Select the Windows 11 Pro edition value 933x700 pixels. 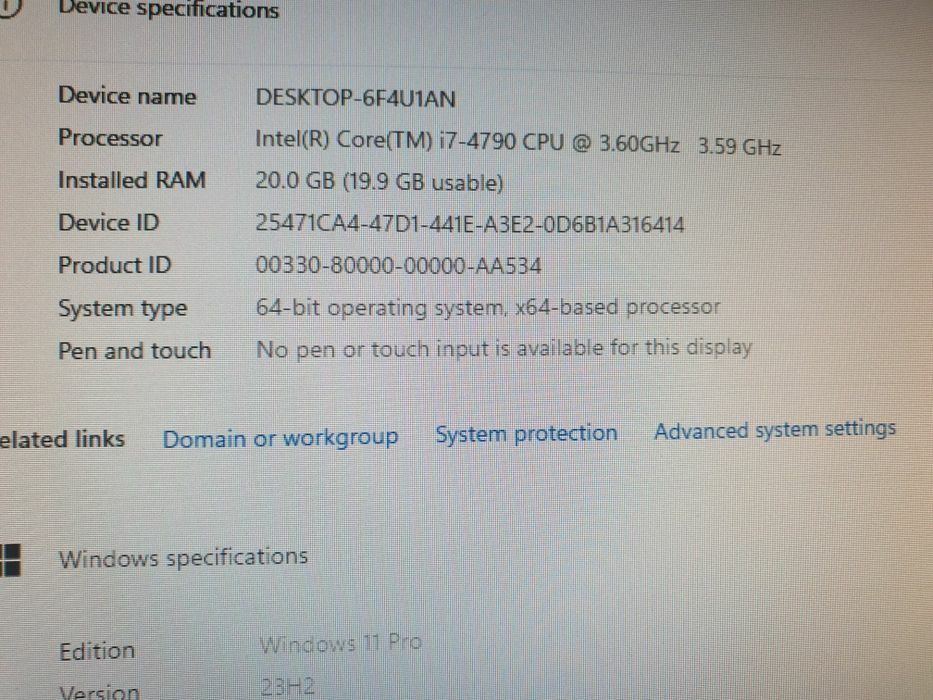pos(340,643)
